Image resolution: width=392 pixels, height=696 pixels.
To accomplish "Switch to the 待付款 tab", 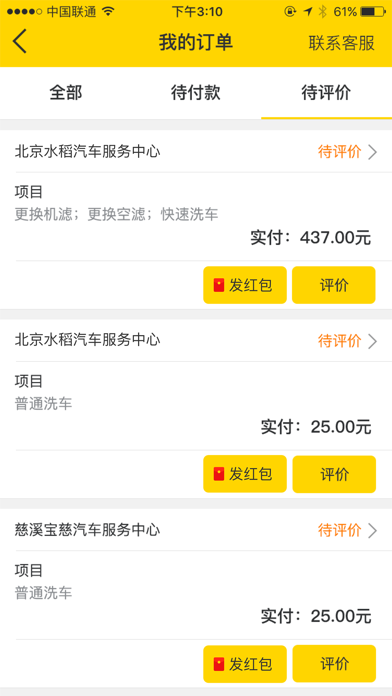I will click(196, 93).
